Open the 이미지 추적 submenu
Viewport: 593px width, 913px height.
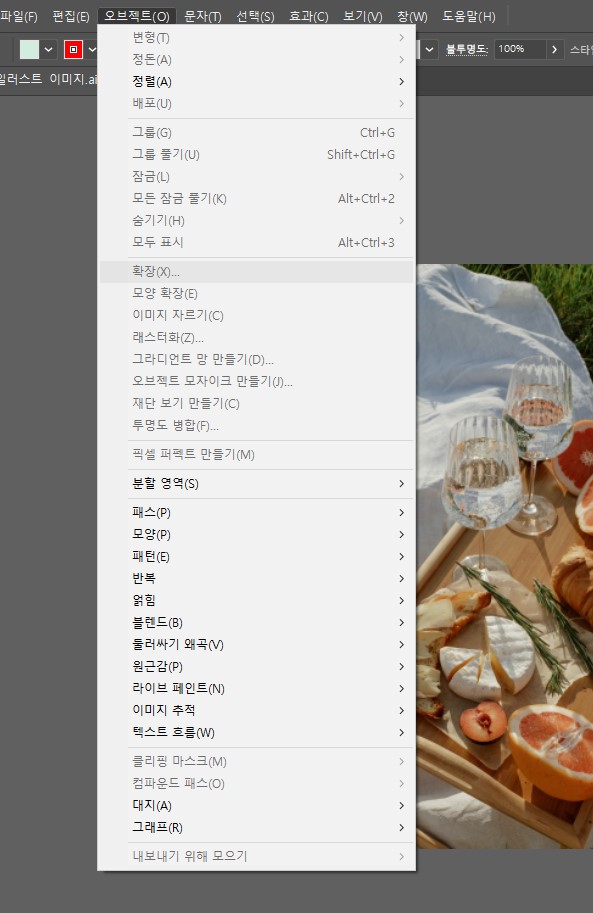(256, 711)
